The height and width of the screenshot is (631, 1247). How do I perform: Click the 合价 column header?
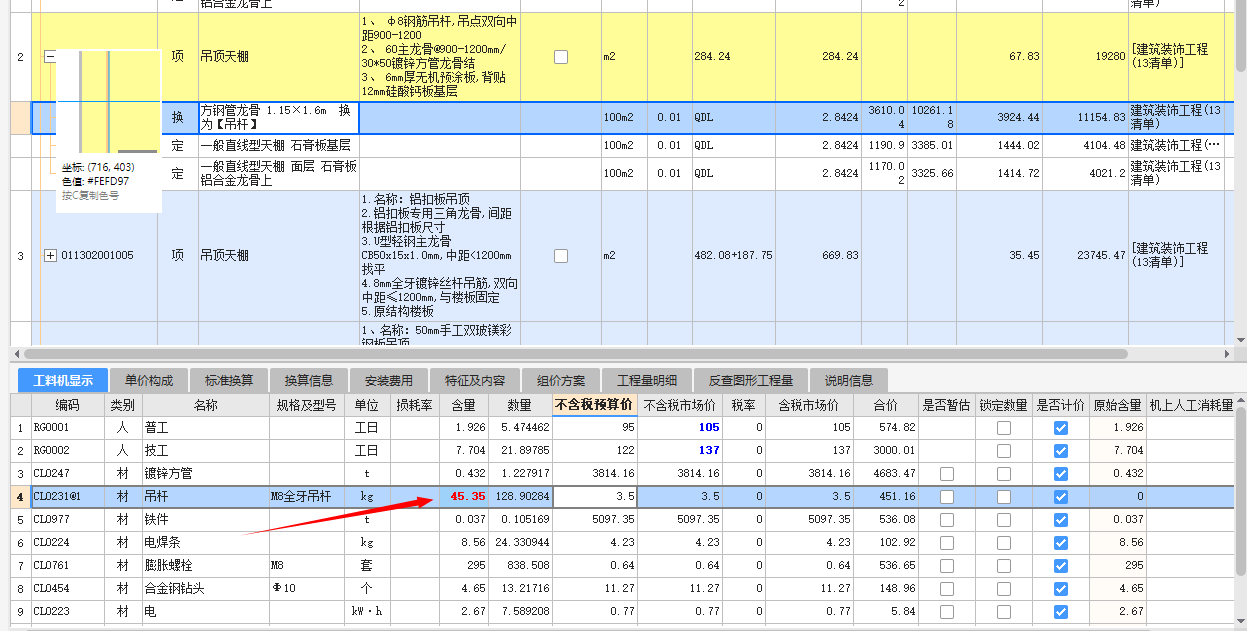[x=886, y=405]
